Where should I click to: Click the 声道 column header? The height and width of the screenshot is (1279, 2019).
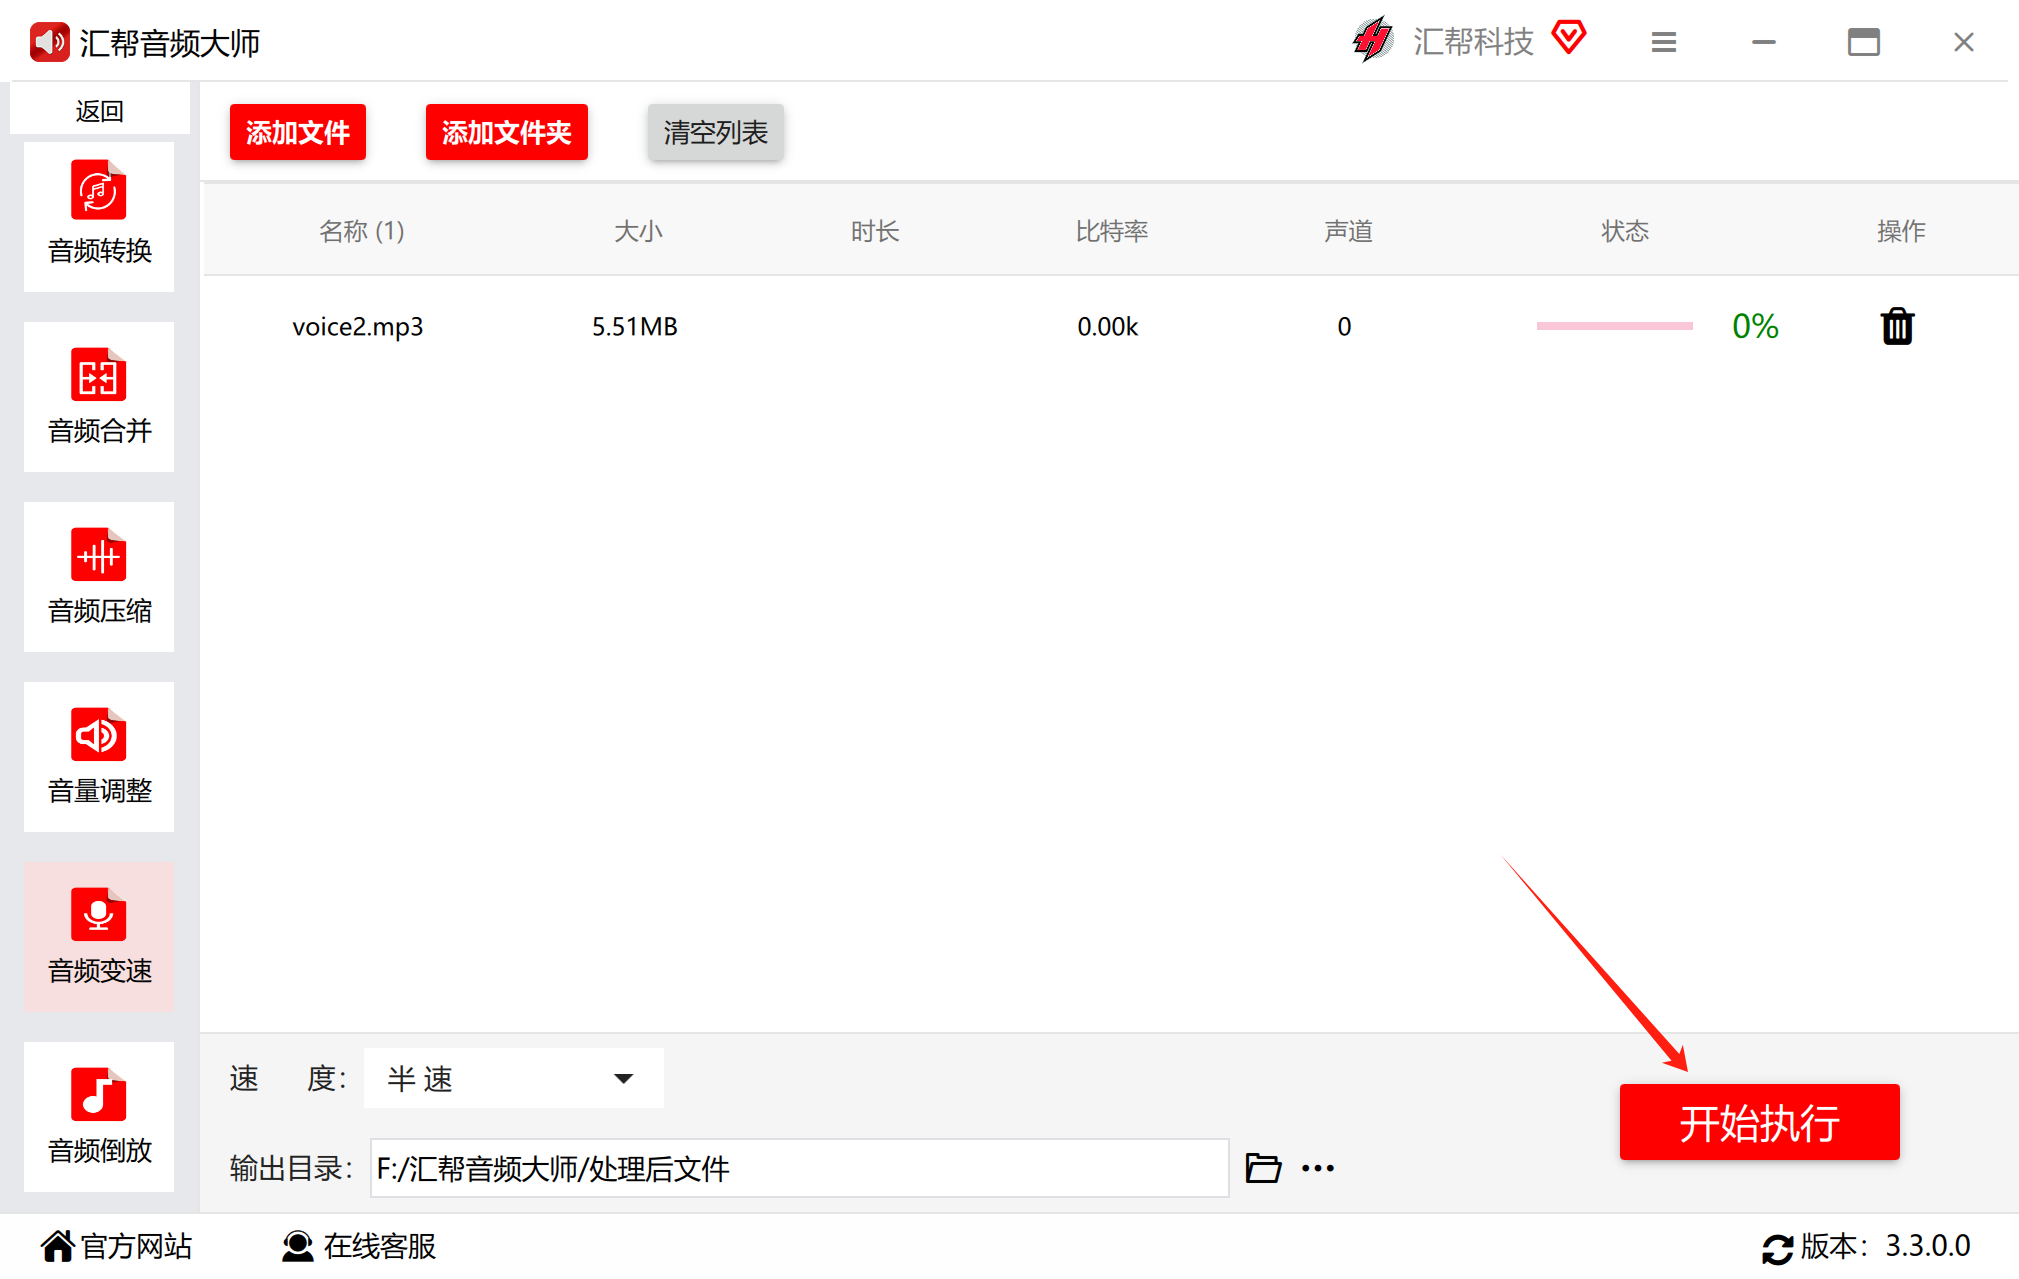tap(1348, 231)
